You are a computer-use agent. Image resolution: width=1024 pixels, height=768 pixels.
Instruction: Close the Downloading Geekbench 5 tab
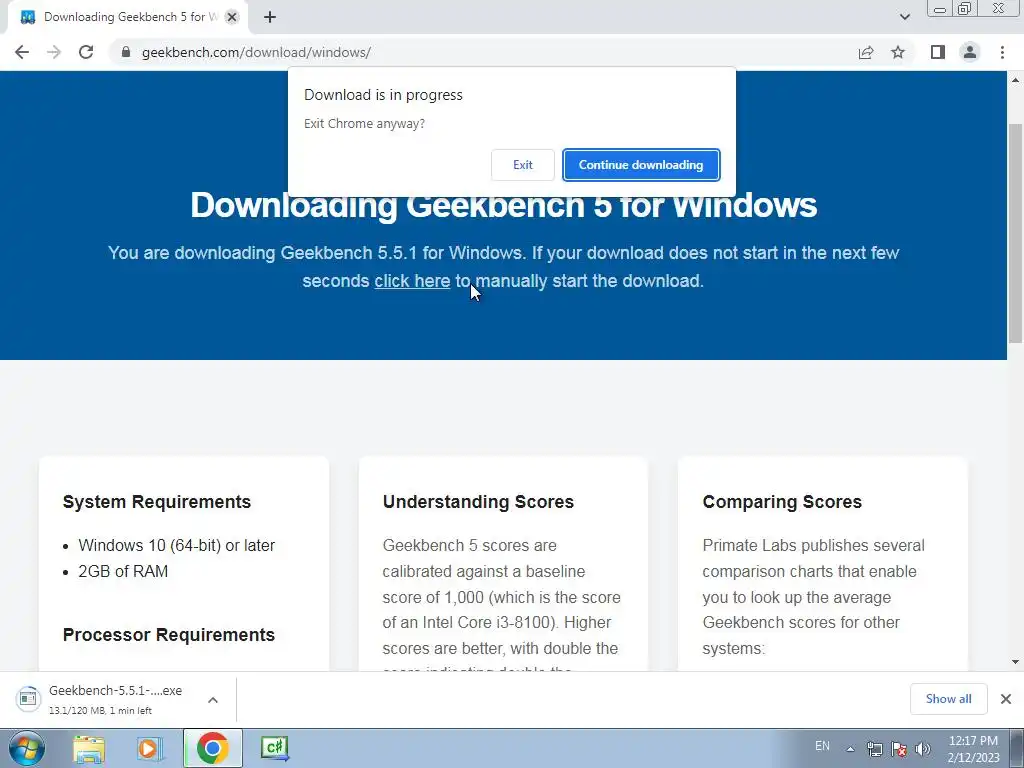(232, 17)
